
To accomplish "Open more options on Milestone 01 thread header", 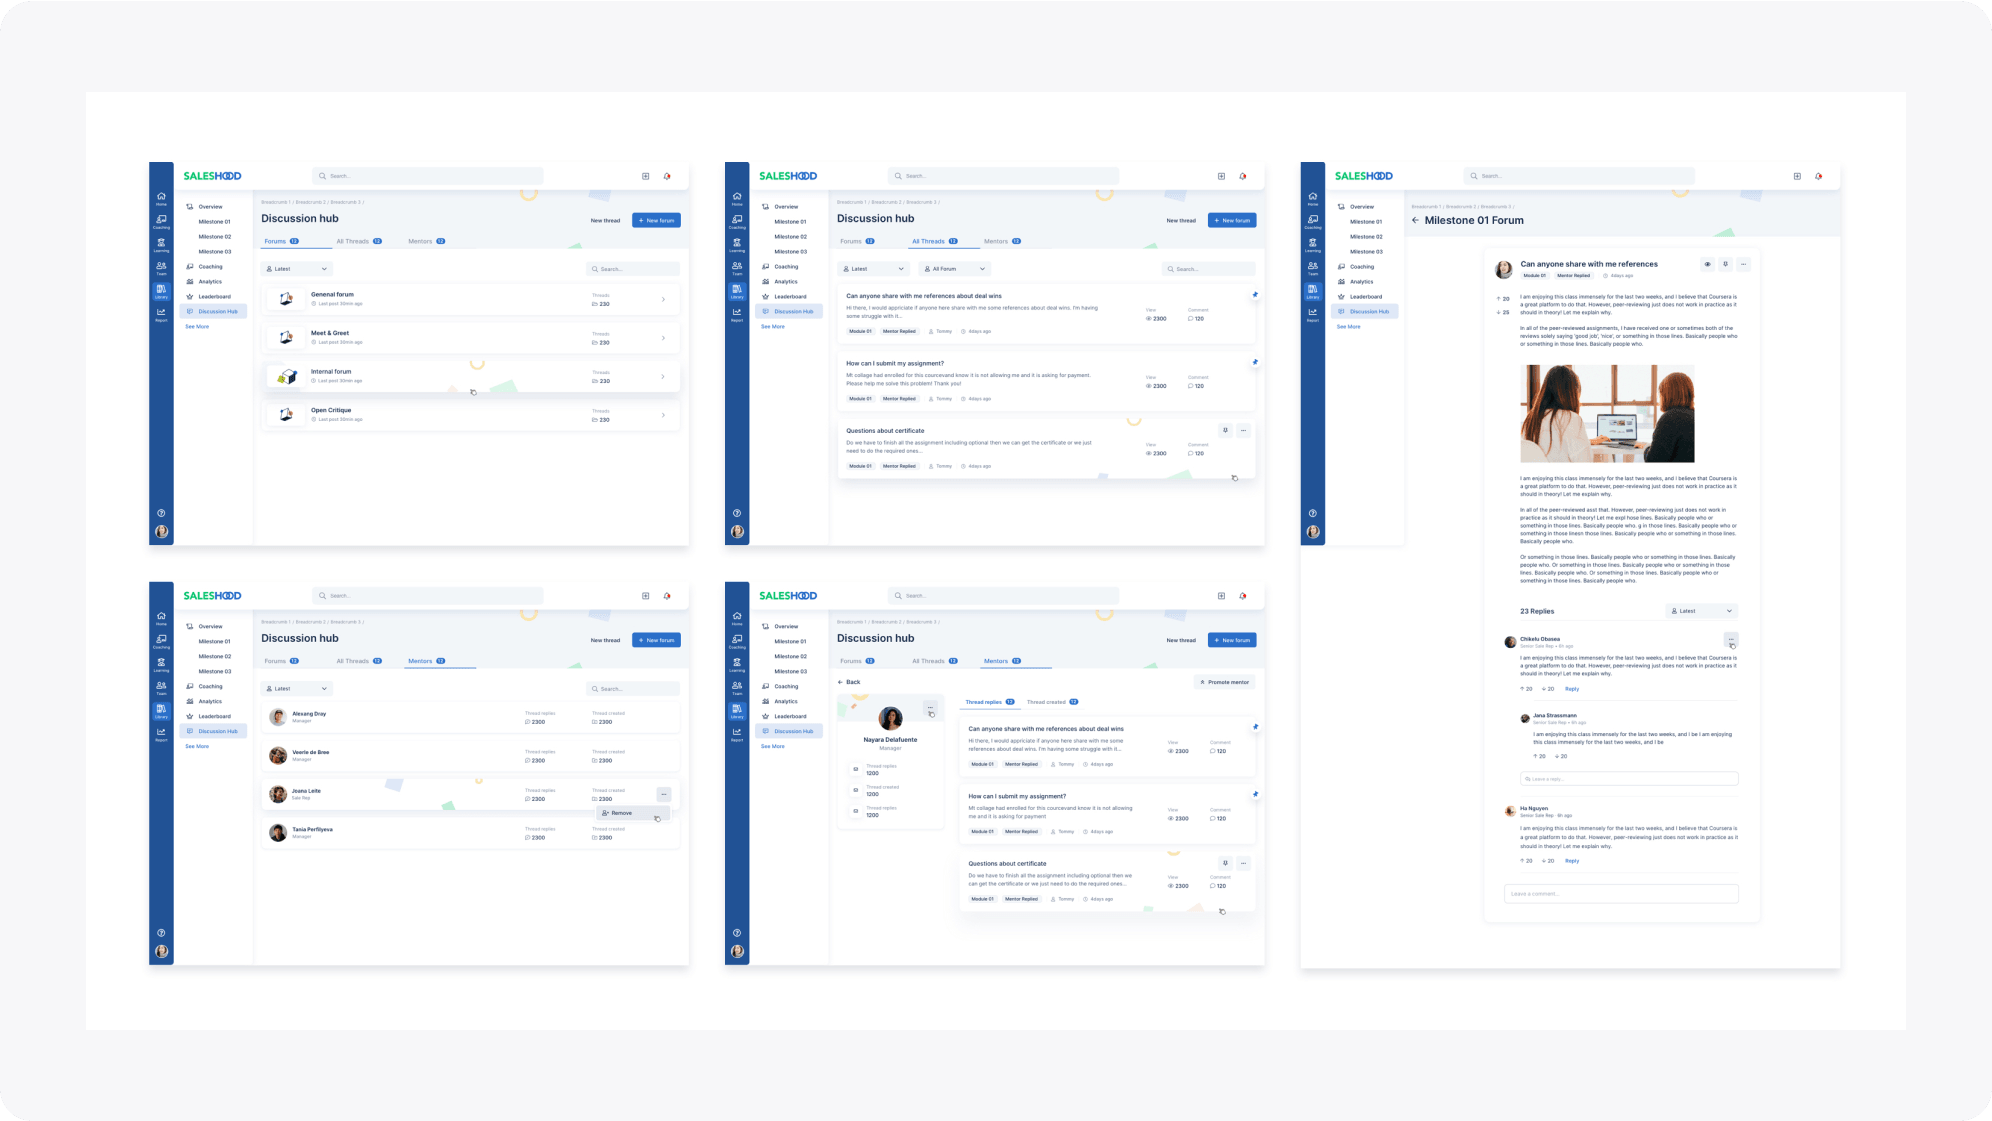I will (x=1743, y=264).
